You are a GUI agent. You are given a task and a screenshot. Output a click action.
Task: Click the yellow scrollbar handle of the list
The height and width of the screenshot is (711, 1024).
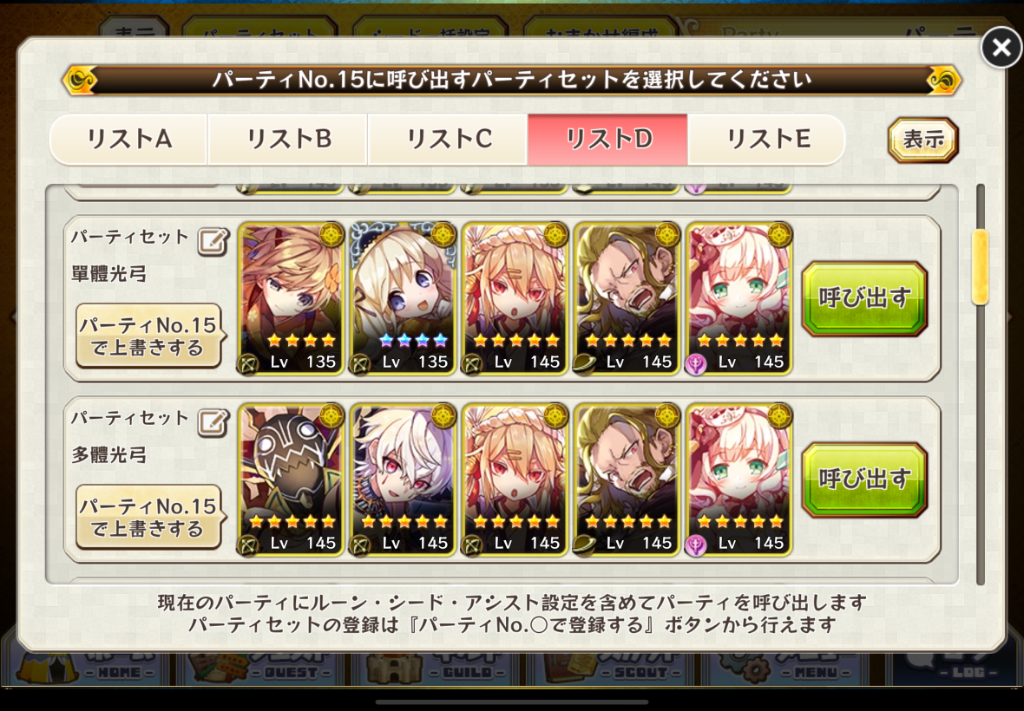[980, 267]
